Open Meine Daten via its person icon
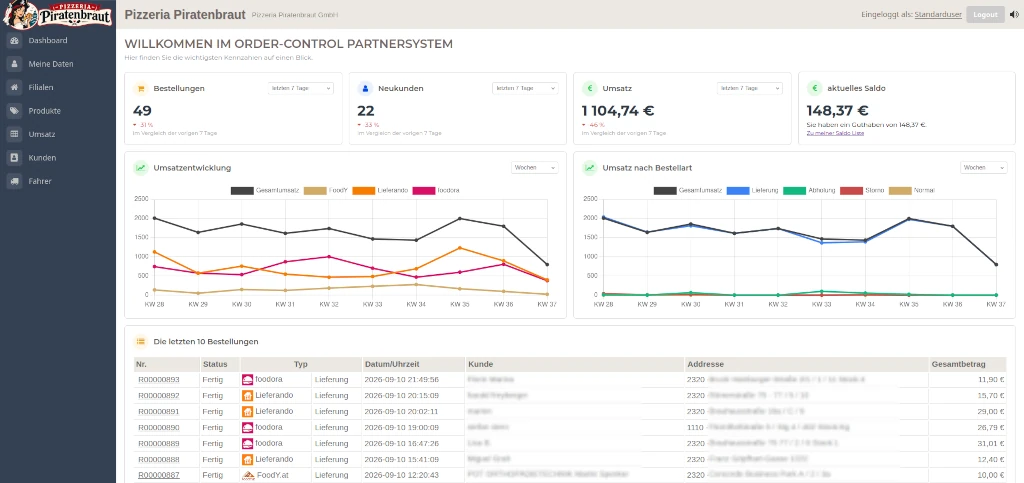1024x483 pixels. click(14, 64)
